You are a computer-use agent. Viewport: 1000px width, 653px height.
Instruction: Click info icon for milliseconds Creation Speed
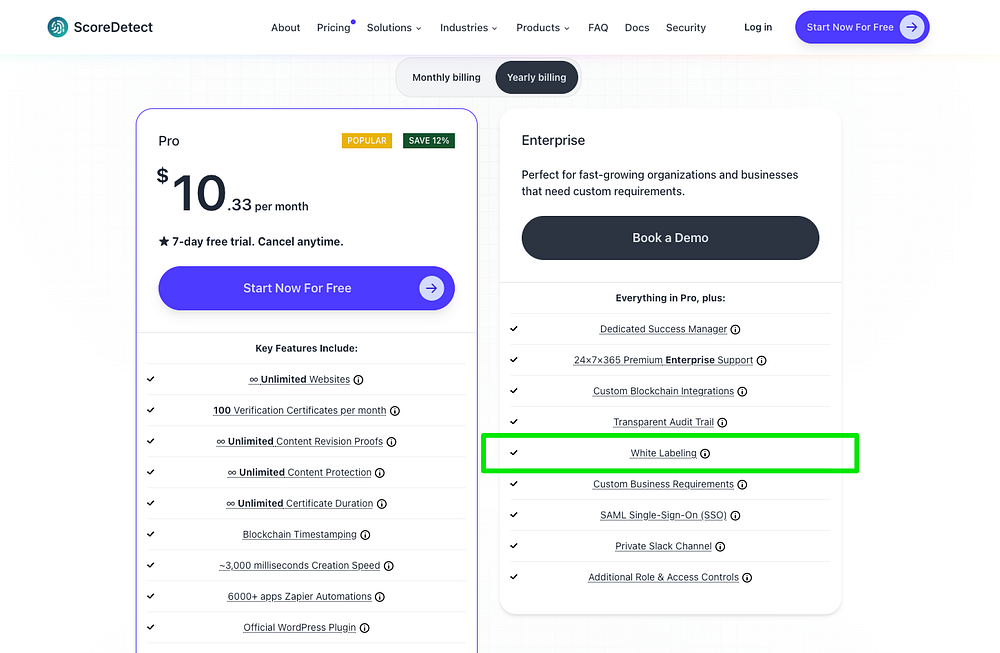[x=388, y=566]
